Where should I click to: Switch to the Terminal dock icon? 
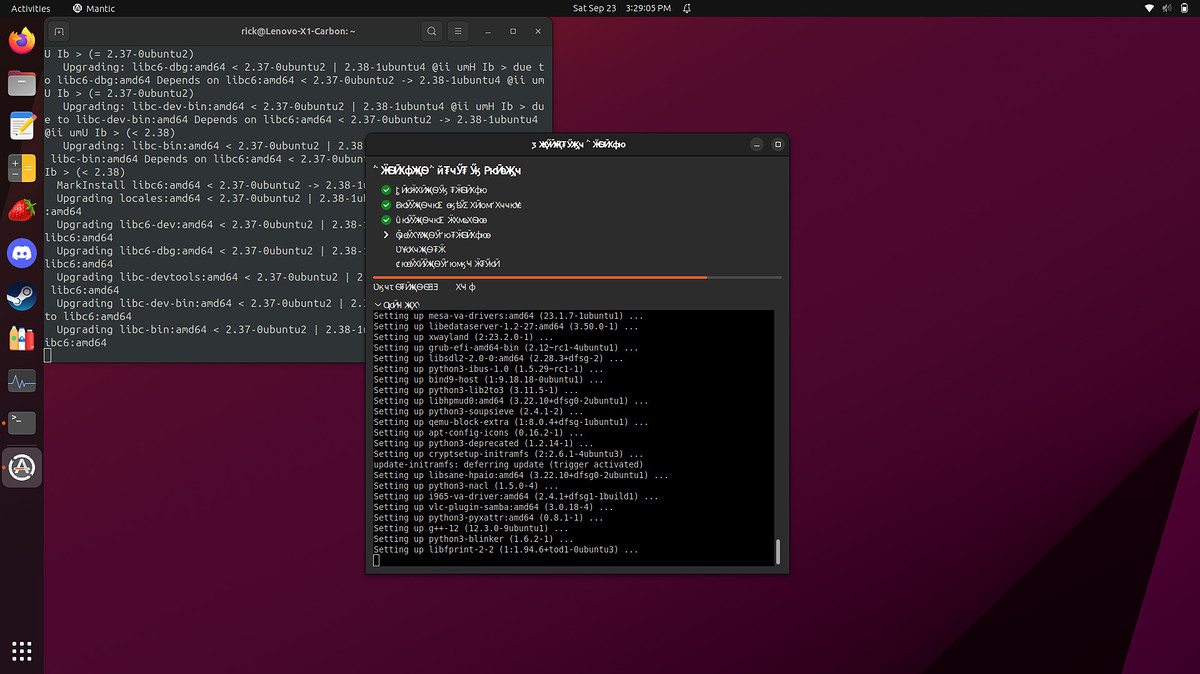pos(22,423)
